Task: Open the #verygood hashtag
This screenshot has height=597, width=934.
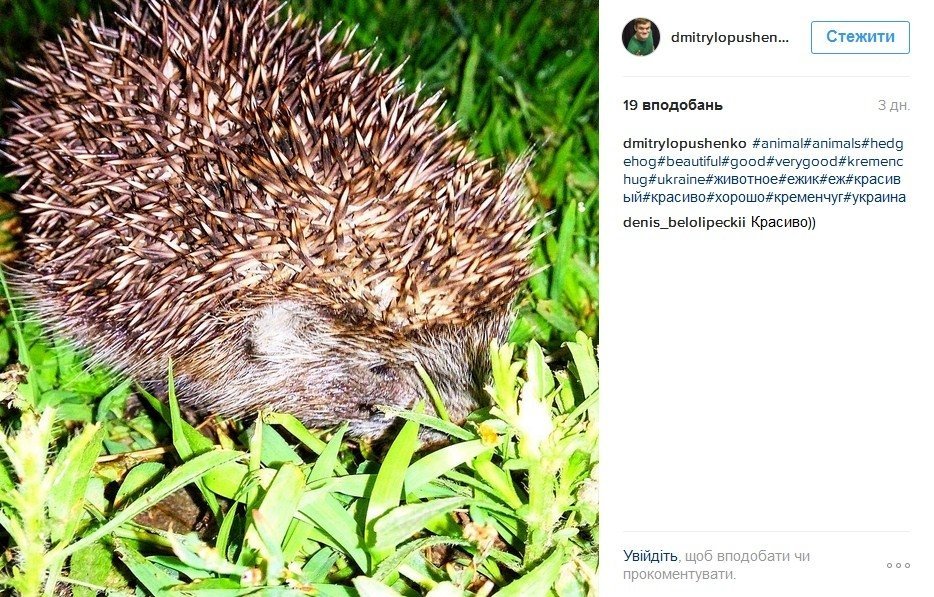Action: tap(802, 161)
